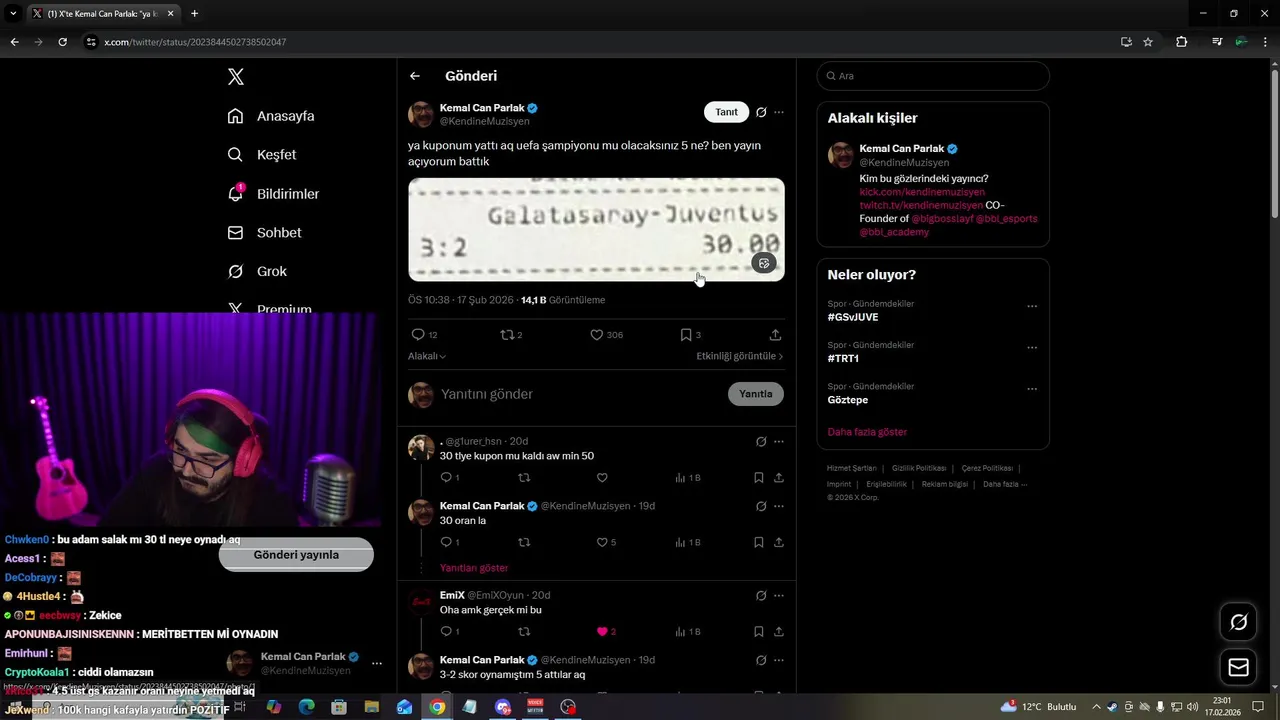Click the taskbar volume icon

pos(1192,707)
